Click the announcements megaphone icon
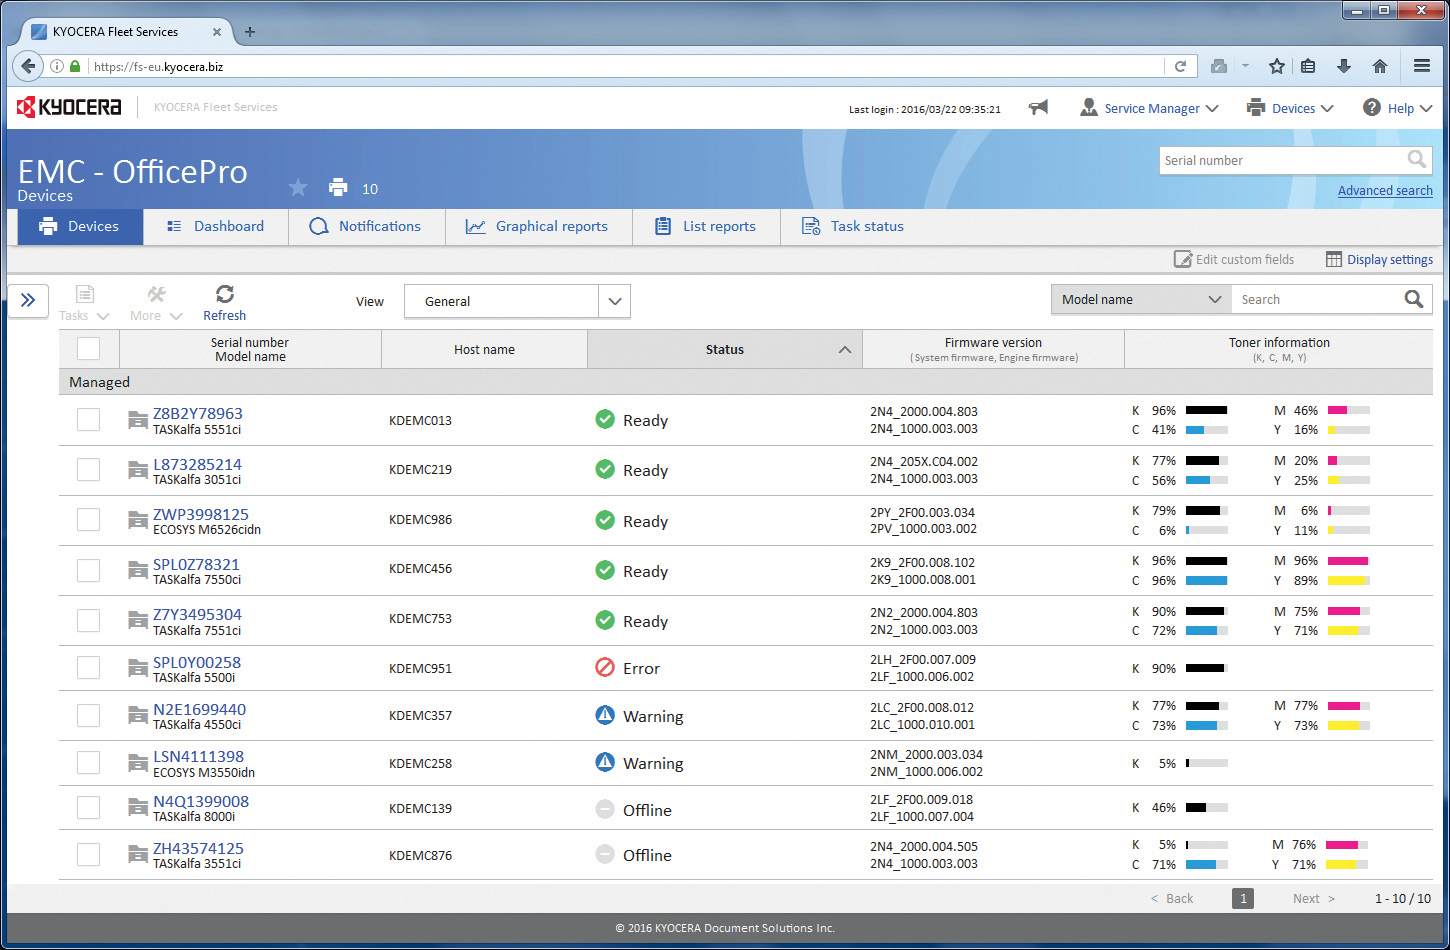 1039,108
